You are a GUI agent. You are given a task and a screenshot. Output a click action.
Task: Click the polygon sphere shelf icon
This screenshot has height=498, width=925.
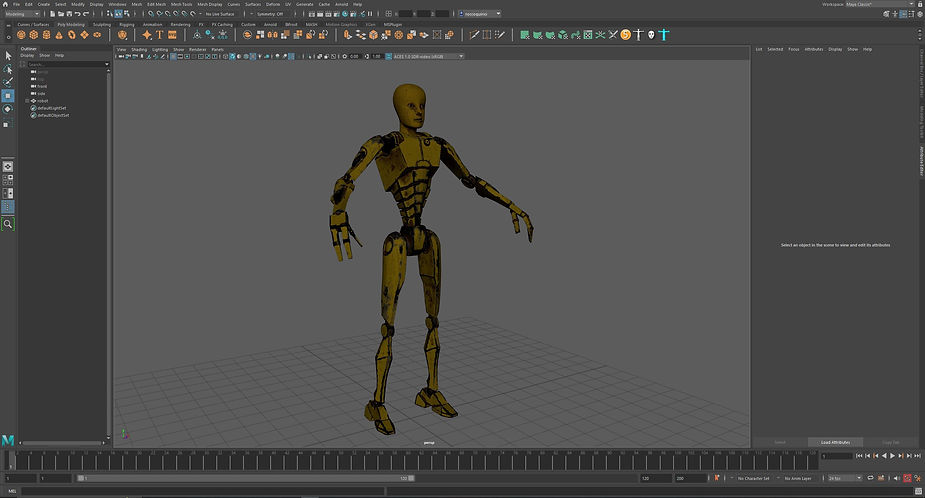click(x=21, y=35)
